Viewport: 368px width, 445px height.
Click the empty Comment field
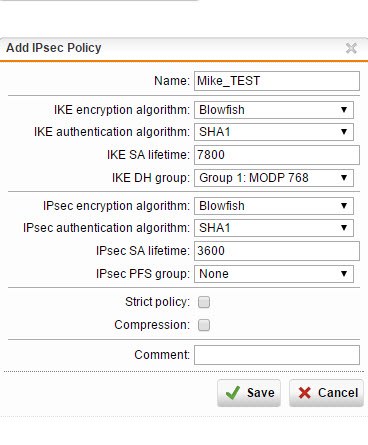tap(277, 355)
